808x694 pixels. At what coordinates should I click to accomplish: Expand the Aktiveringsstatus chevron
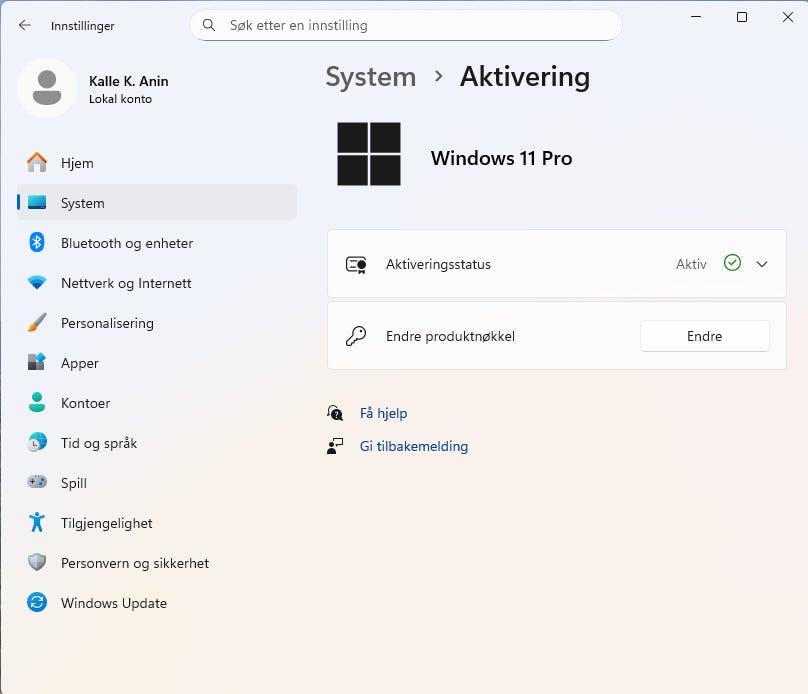click(x=762, y=264)
